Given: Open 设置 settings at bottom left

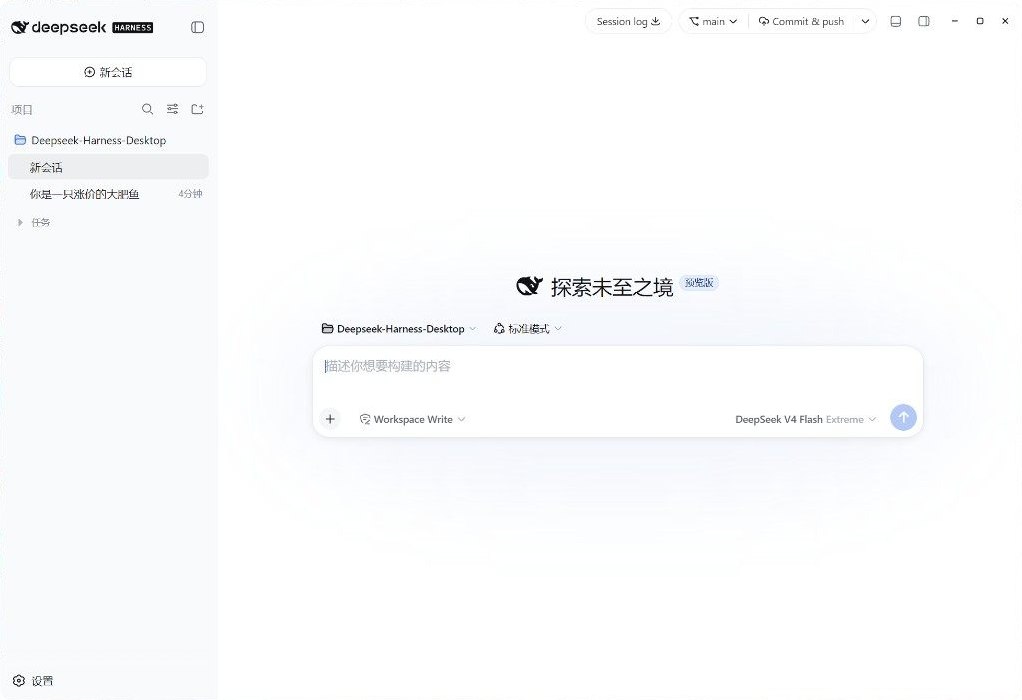Looking at the screenshot, I should [x=33, y=680].
